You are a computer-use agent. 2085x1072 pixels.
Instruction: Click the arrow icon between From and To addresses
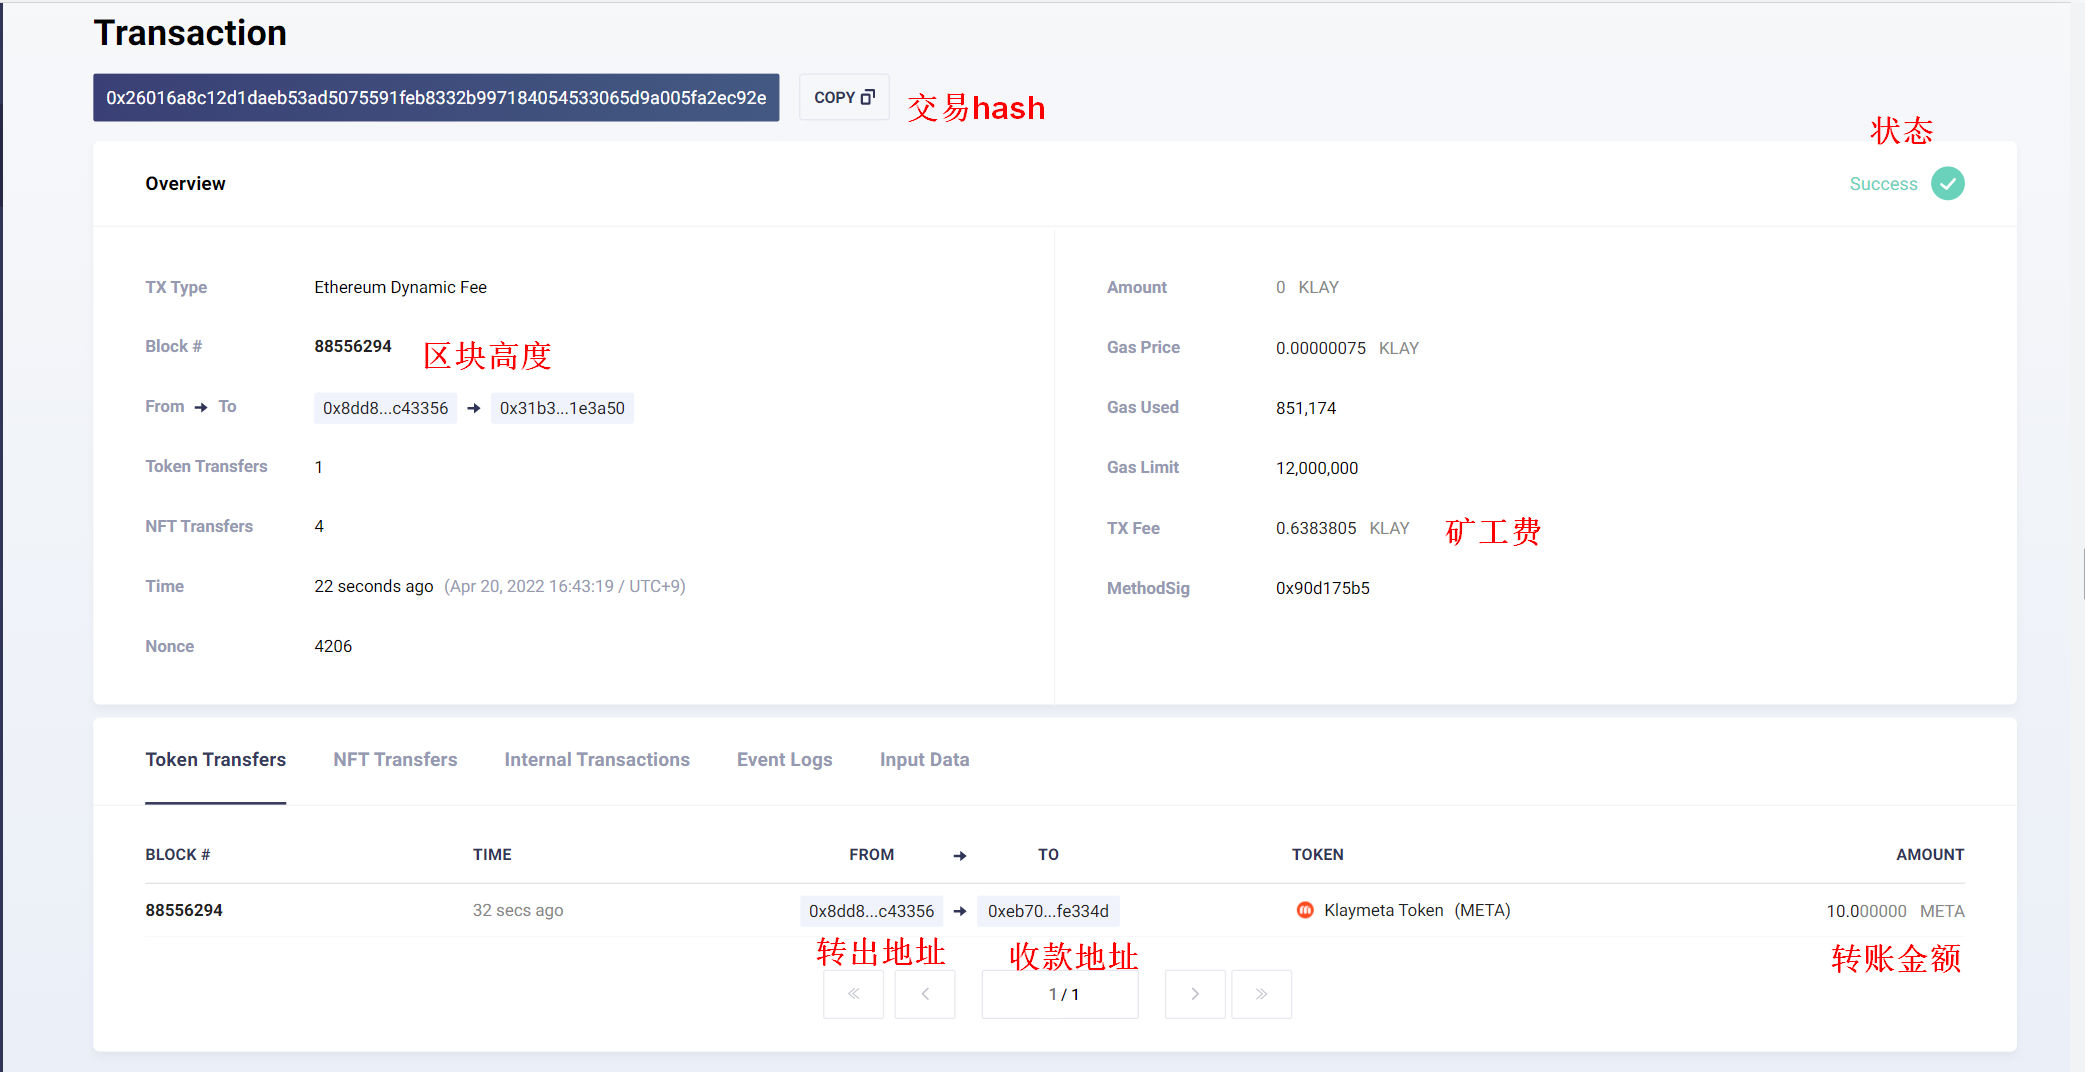click(473, 408)
